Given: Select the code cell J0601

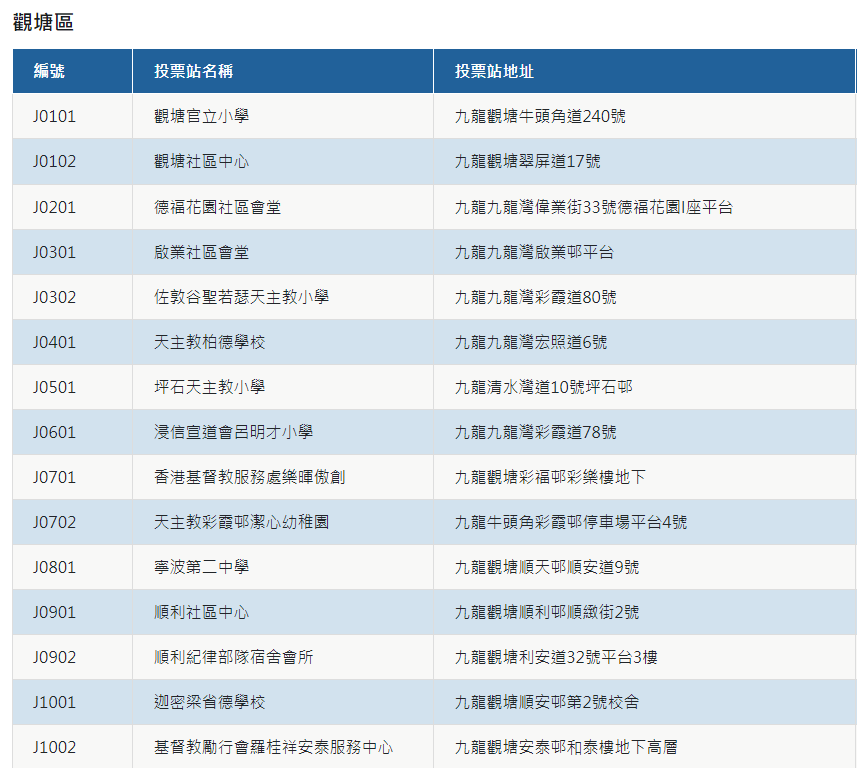Looking at the screenshot, I should click(x=54, y=432).
